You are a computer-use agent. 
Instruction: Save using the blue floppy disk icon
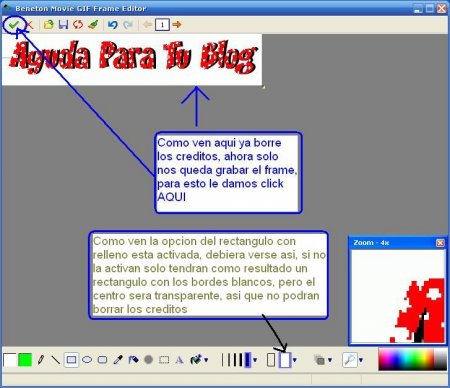[x=63, y=24]
